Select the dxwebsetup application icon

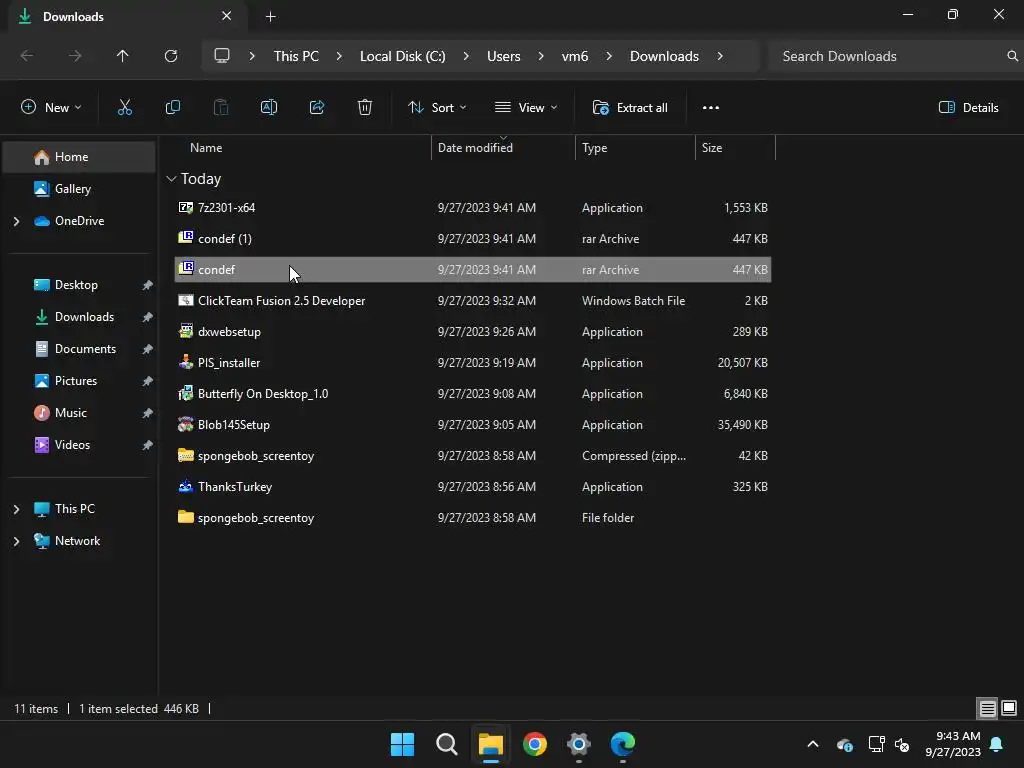click(x=185, y=331)
